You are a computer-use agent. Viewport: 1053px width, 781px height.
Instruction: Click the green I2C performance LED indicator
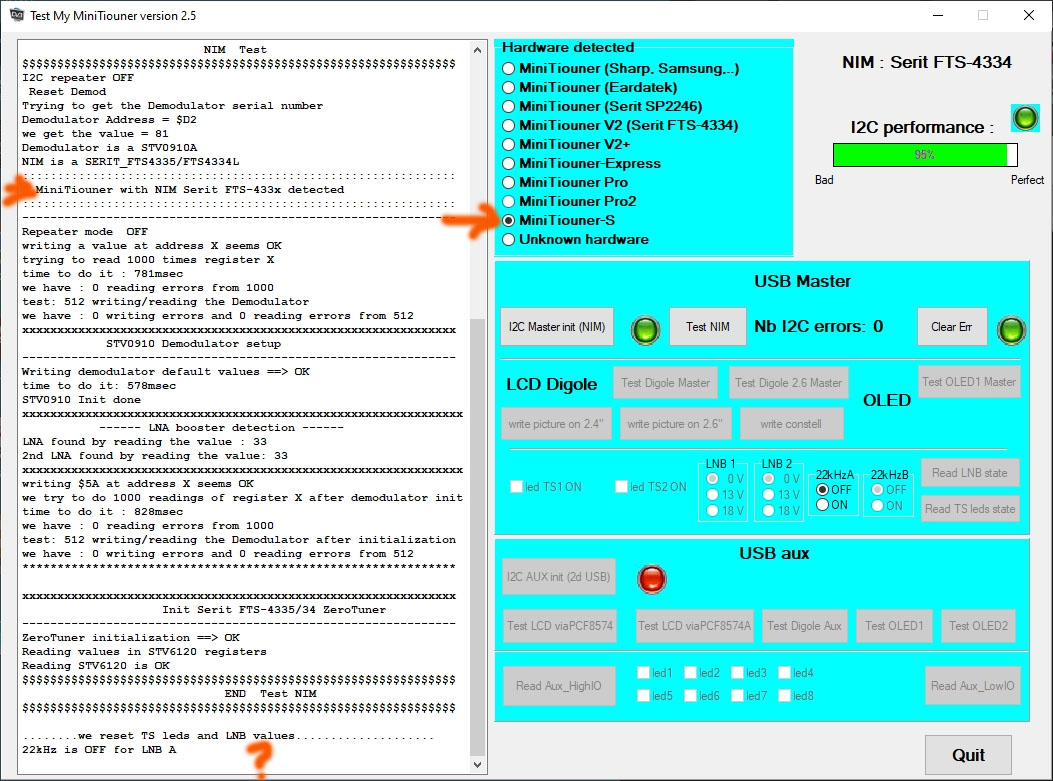(x=1025, y=118)
